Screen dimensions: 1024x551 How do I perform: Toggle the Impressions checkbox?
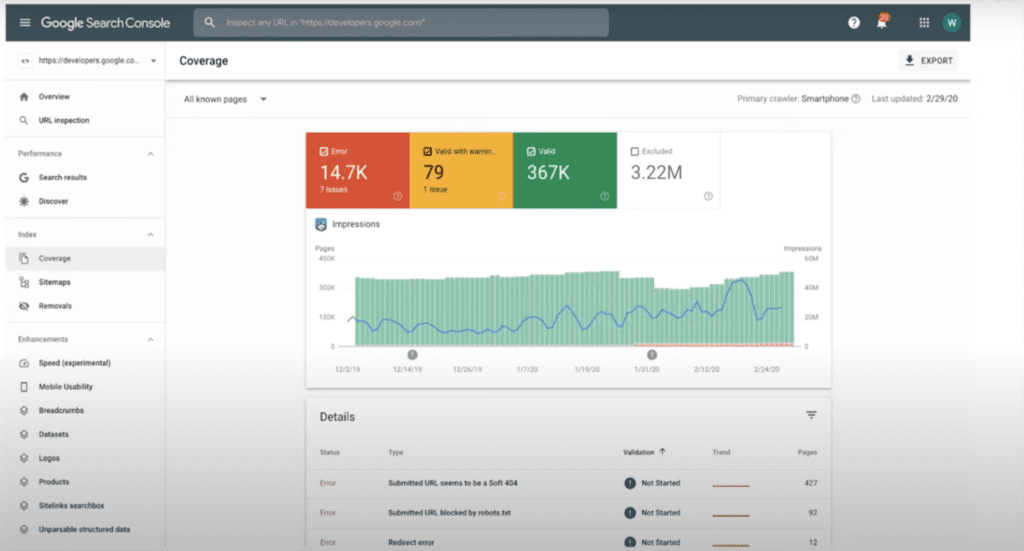click(321, 225)
